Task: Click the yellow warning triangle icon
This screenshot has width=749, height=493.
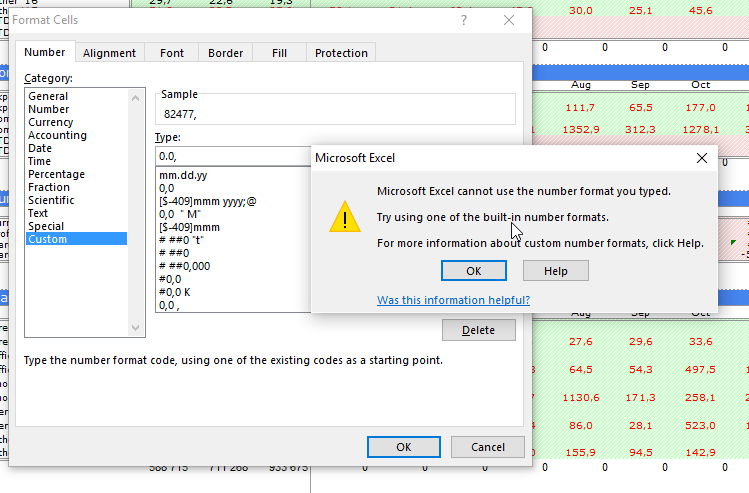Action: [x=345, y=217]
